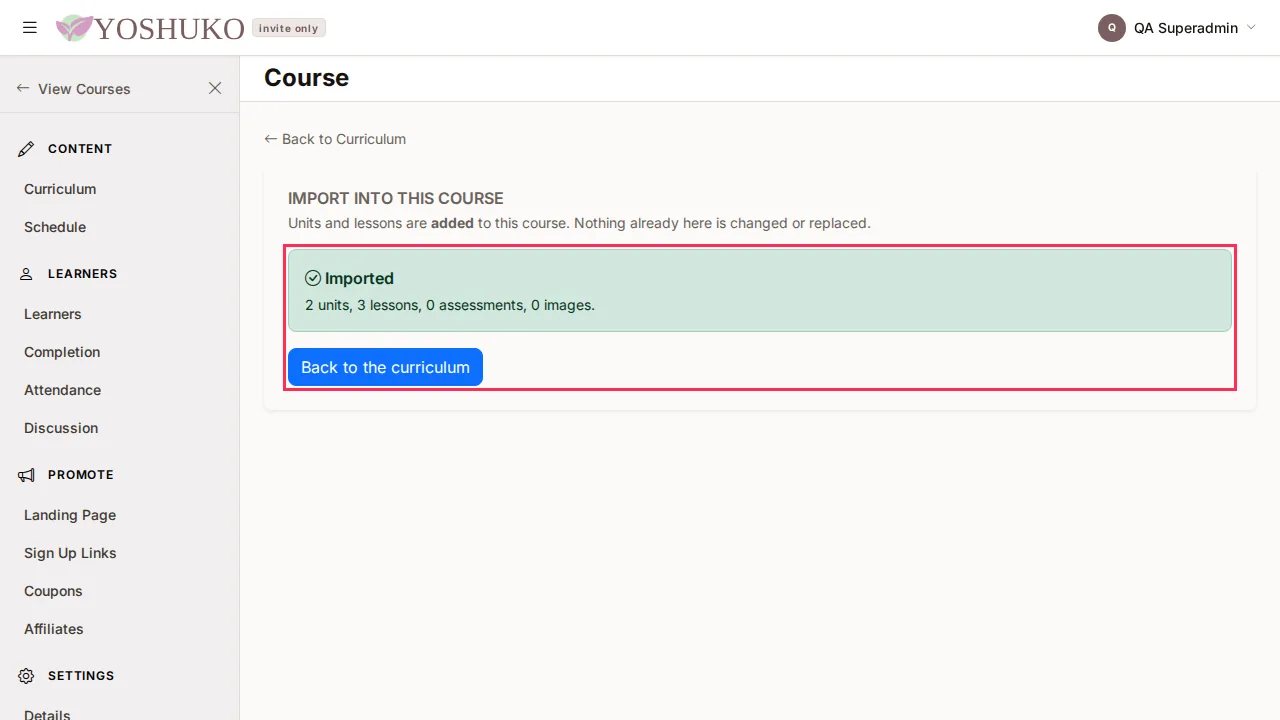Click the import summary counts text
Viewport: 1280px width, 720px height.
[x=450, y=305]
